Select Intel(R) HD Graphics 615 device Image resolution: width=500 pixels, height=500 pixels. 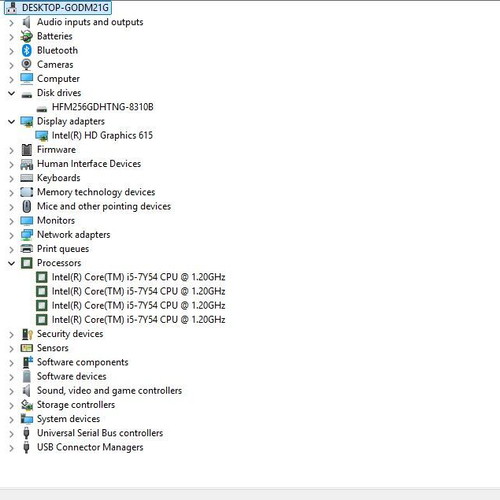pos(102,135)
